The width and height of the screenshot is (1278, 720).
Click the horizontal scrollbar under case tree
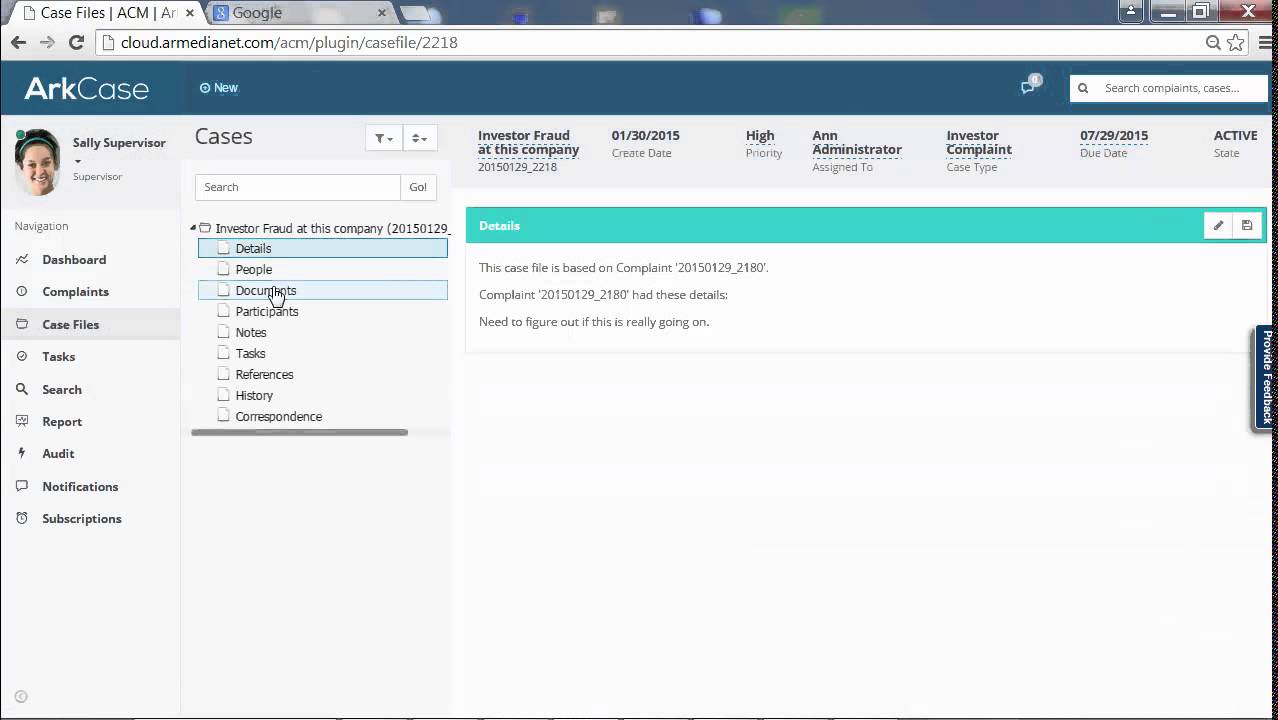tap(299, 433)
